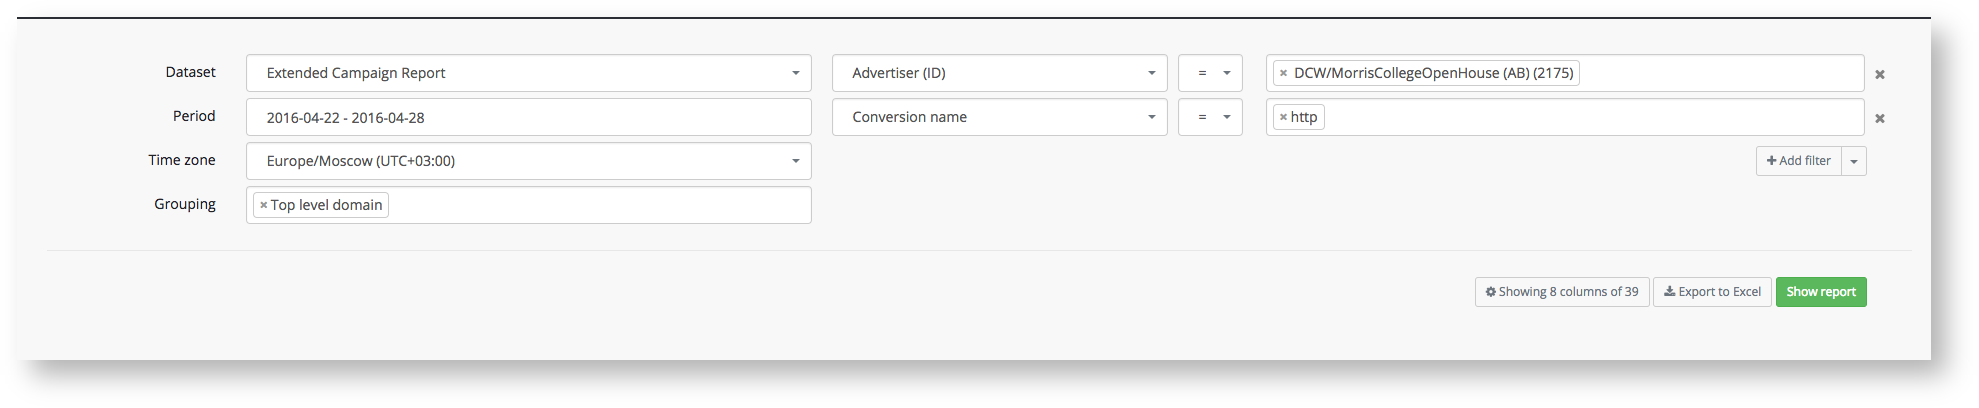Screen dimensions: 1979x408
Task: Remove the Conversion name filter row
Action: point(1879,118)
